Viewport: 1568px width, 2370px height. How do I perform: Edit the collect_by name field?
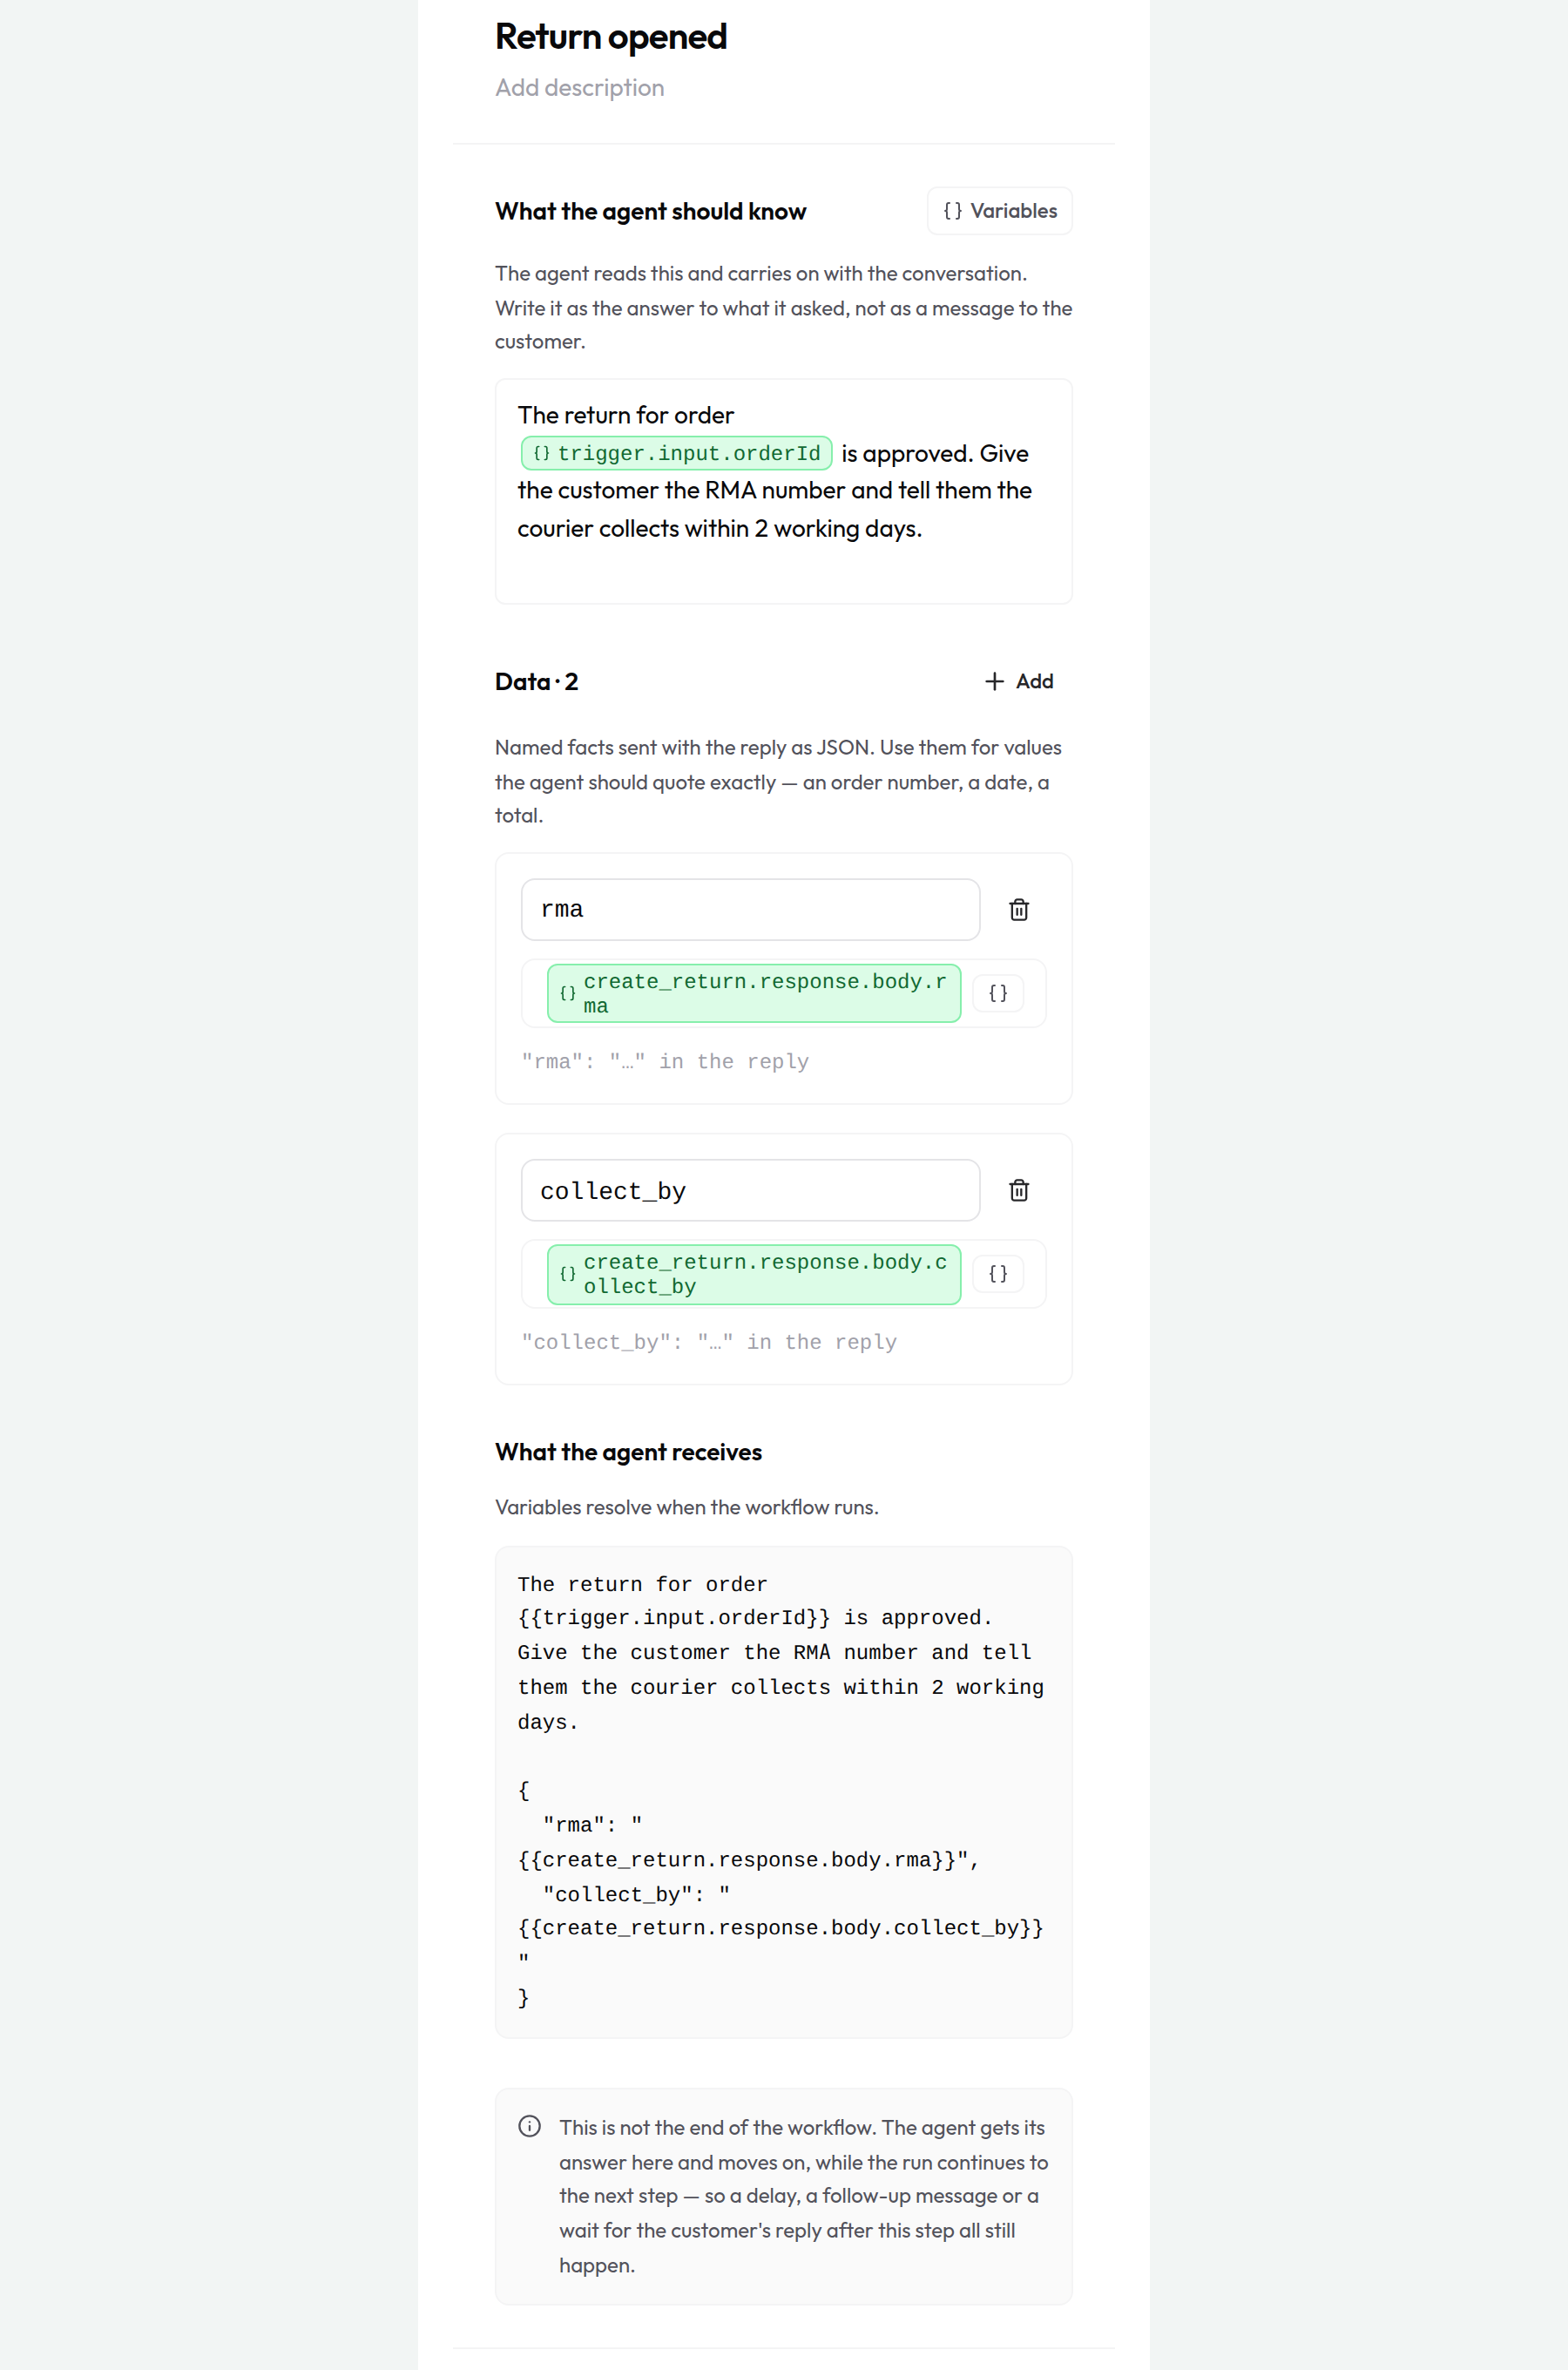click(750, 1190)
